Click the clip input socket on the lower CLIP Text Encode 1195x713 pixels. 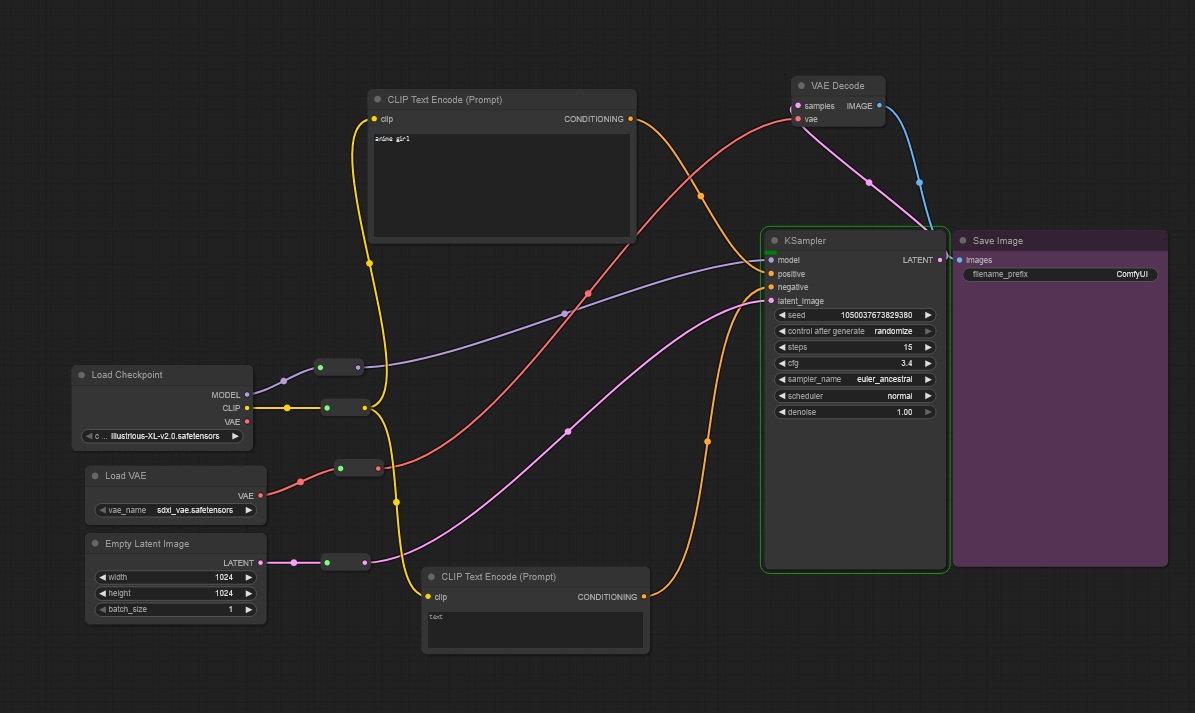click(x=428, y=597)
